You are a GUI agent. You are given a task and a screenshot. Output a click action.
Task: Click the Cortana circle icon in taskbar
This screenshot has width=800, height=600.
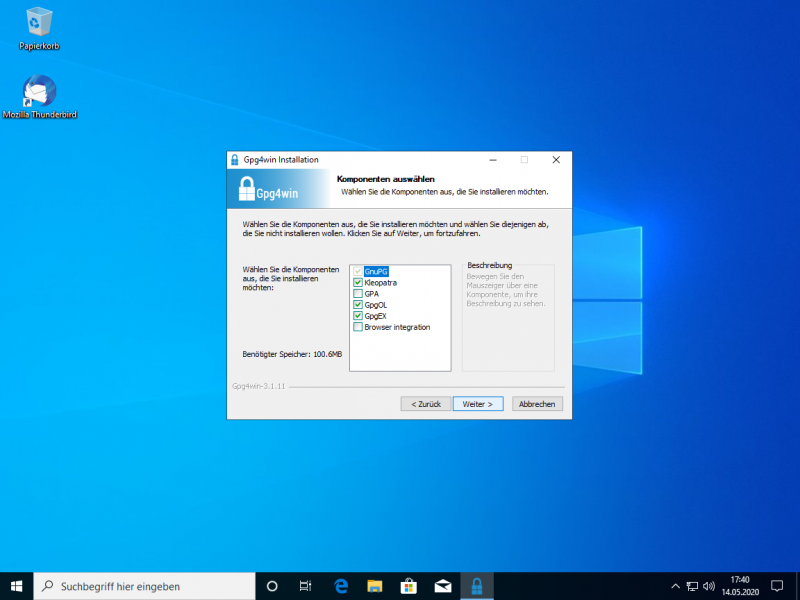[x=272, y=586]
